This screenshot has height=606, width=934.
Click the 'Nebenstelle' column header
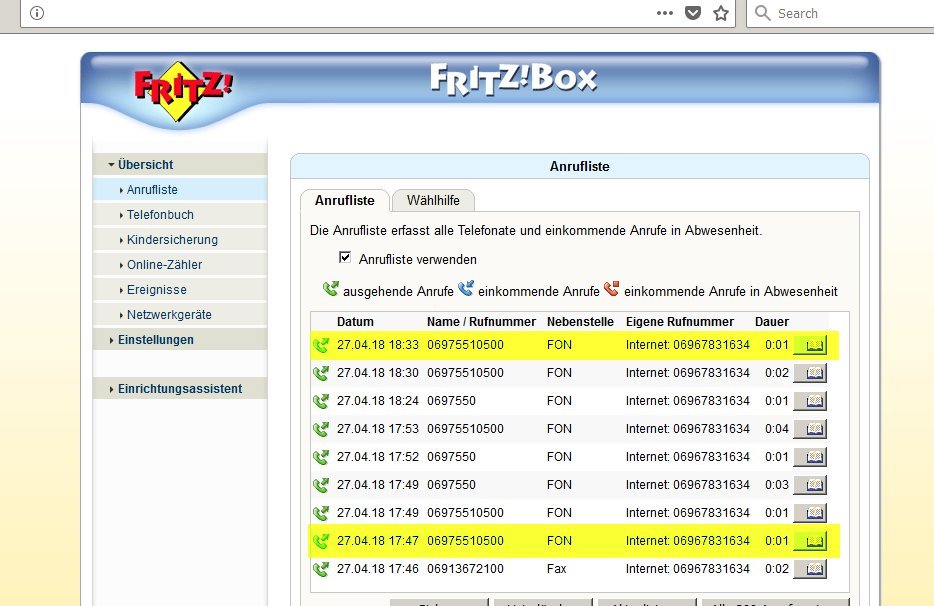[x=580, y=322]
